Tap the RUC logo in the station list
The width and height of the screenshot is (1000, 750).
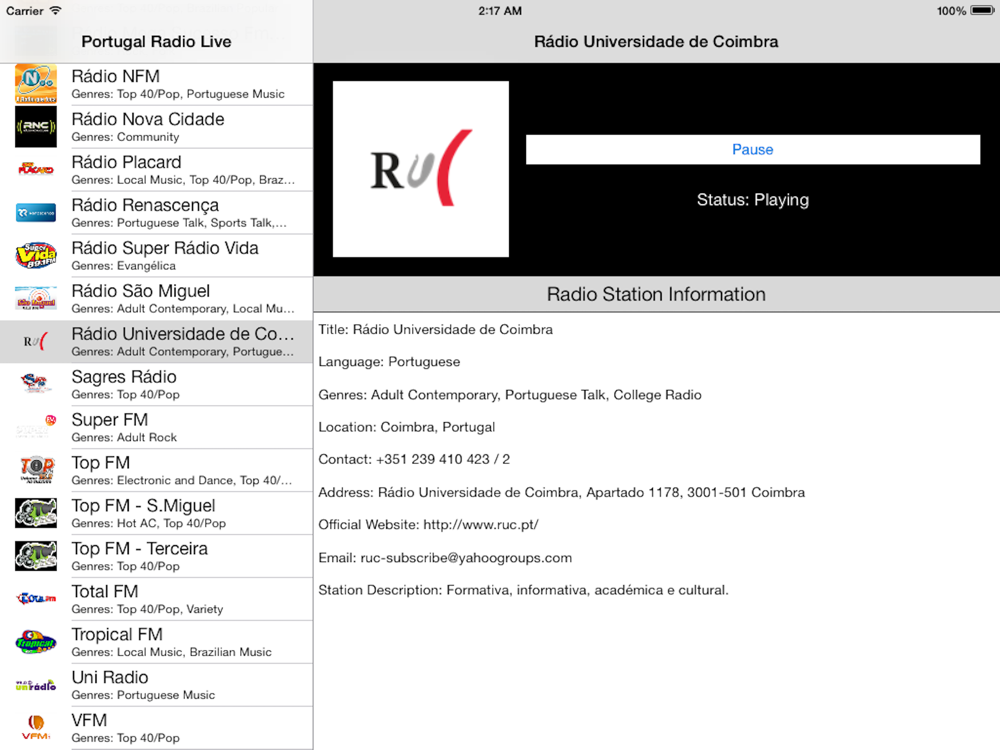(36, 341)
